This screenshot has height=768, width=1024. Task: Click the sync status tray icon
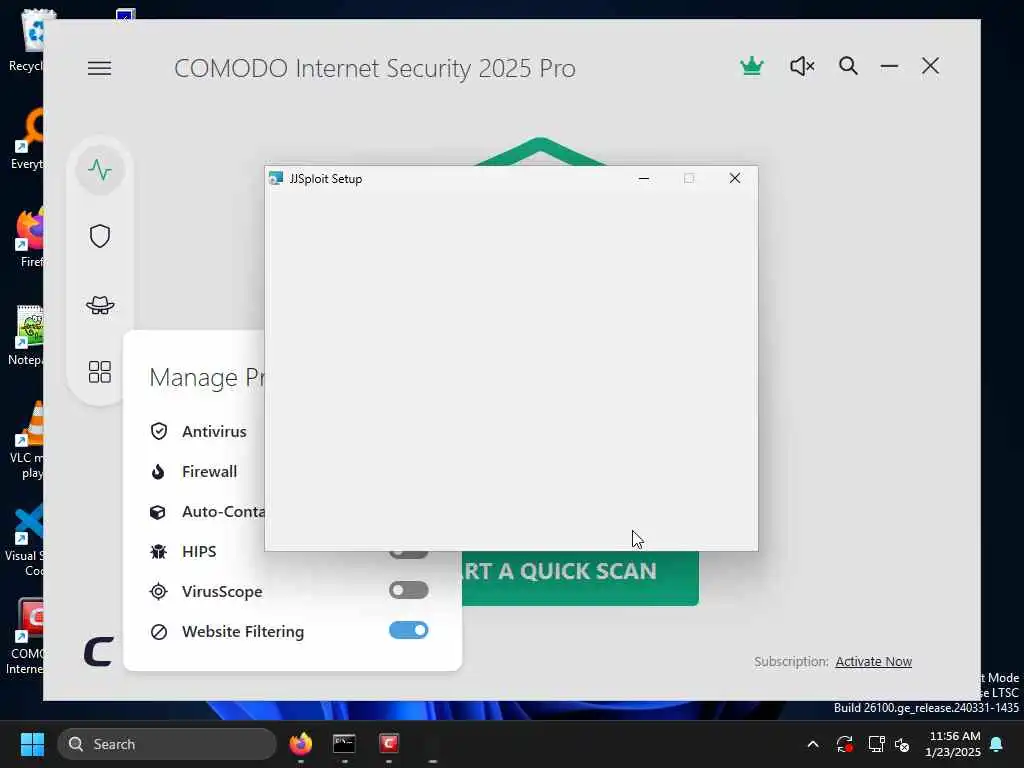(x=844, y=744)
